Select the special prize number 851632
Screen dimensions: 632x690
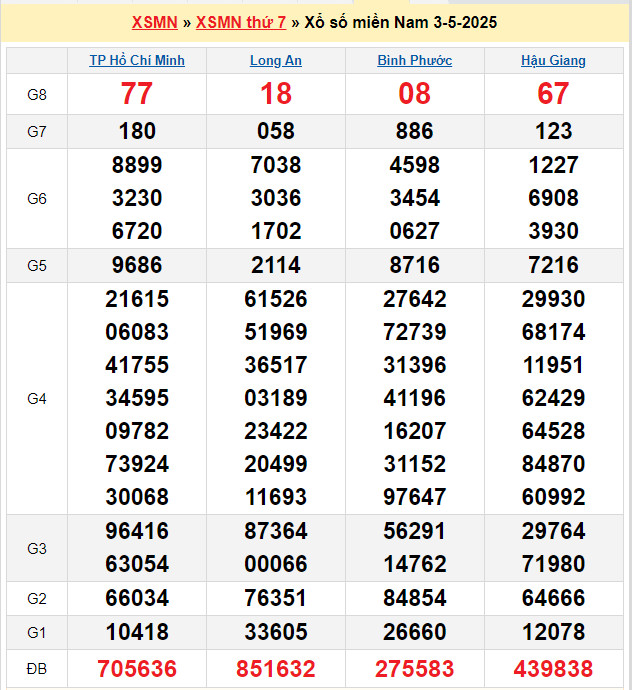[x=276, y=668]
